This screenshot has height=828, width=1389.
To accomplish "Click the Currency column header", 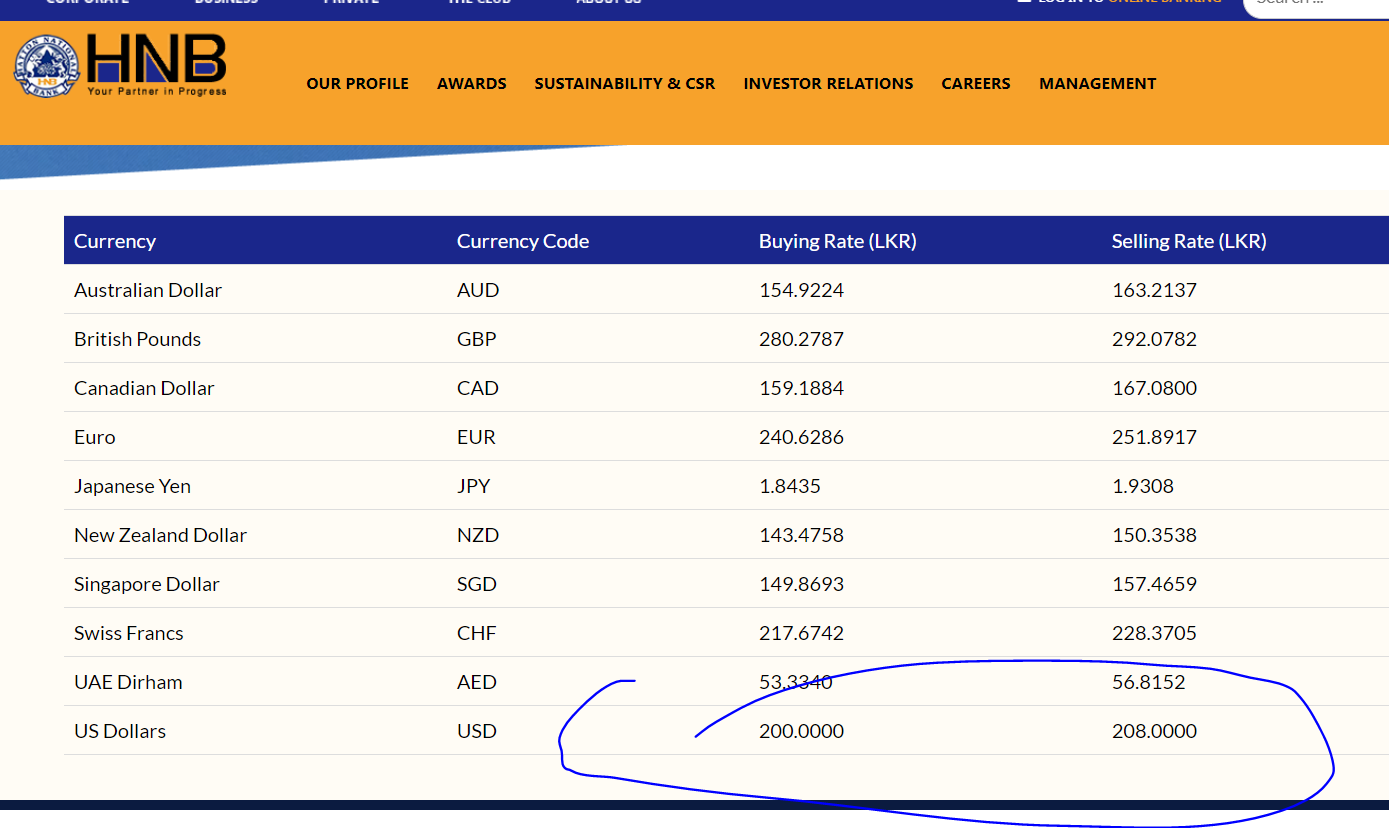I will click(115, 241).
